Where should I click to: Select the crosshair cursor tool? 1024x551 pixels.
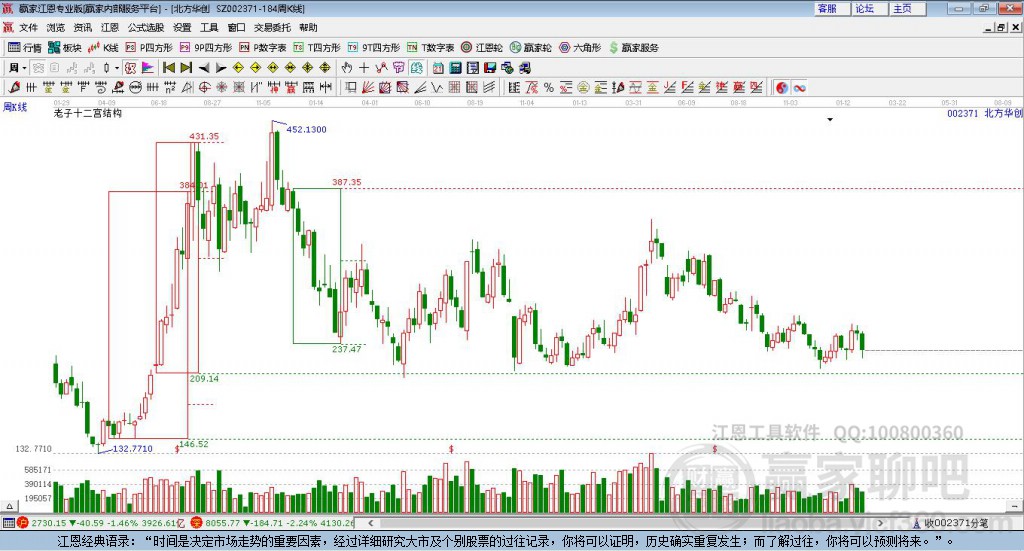[364, 68]
